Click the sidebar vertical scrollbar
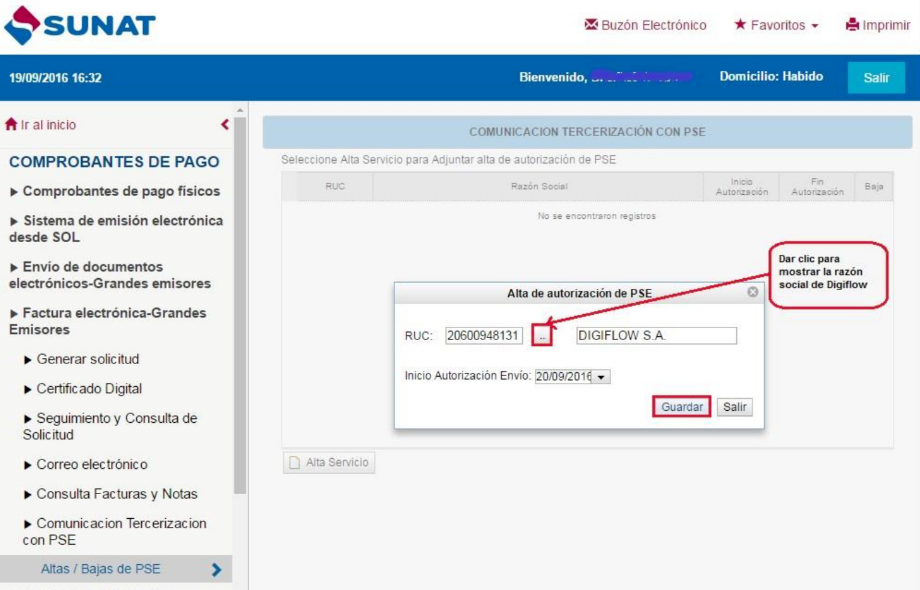This screenshot has height=590, width=920. pyautogui.click(x=240, y=300)
